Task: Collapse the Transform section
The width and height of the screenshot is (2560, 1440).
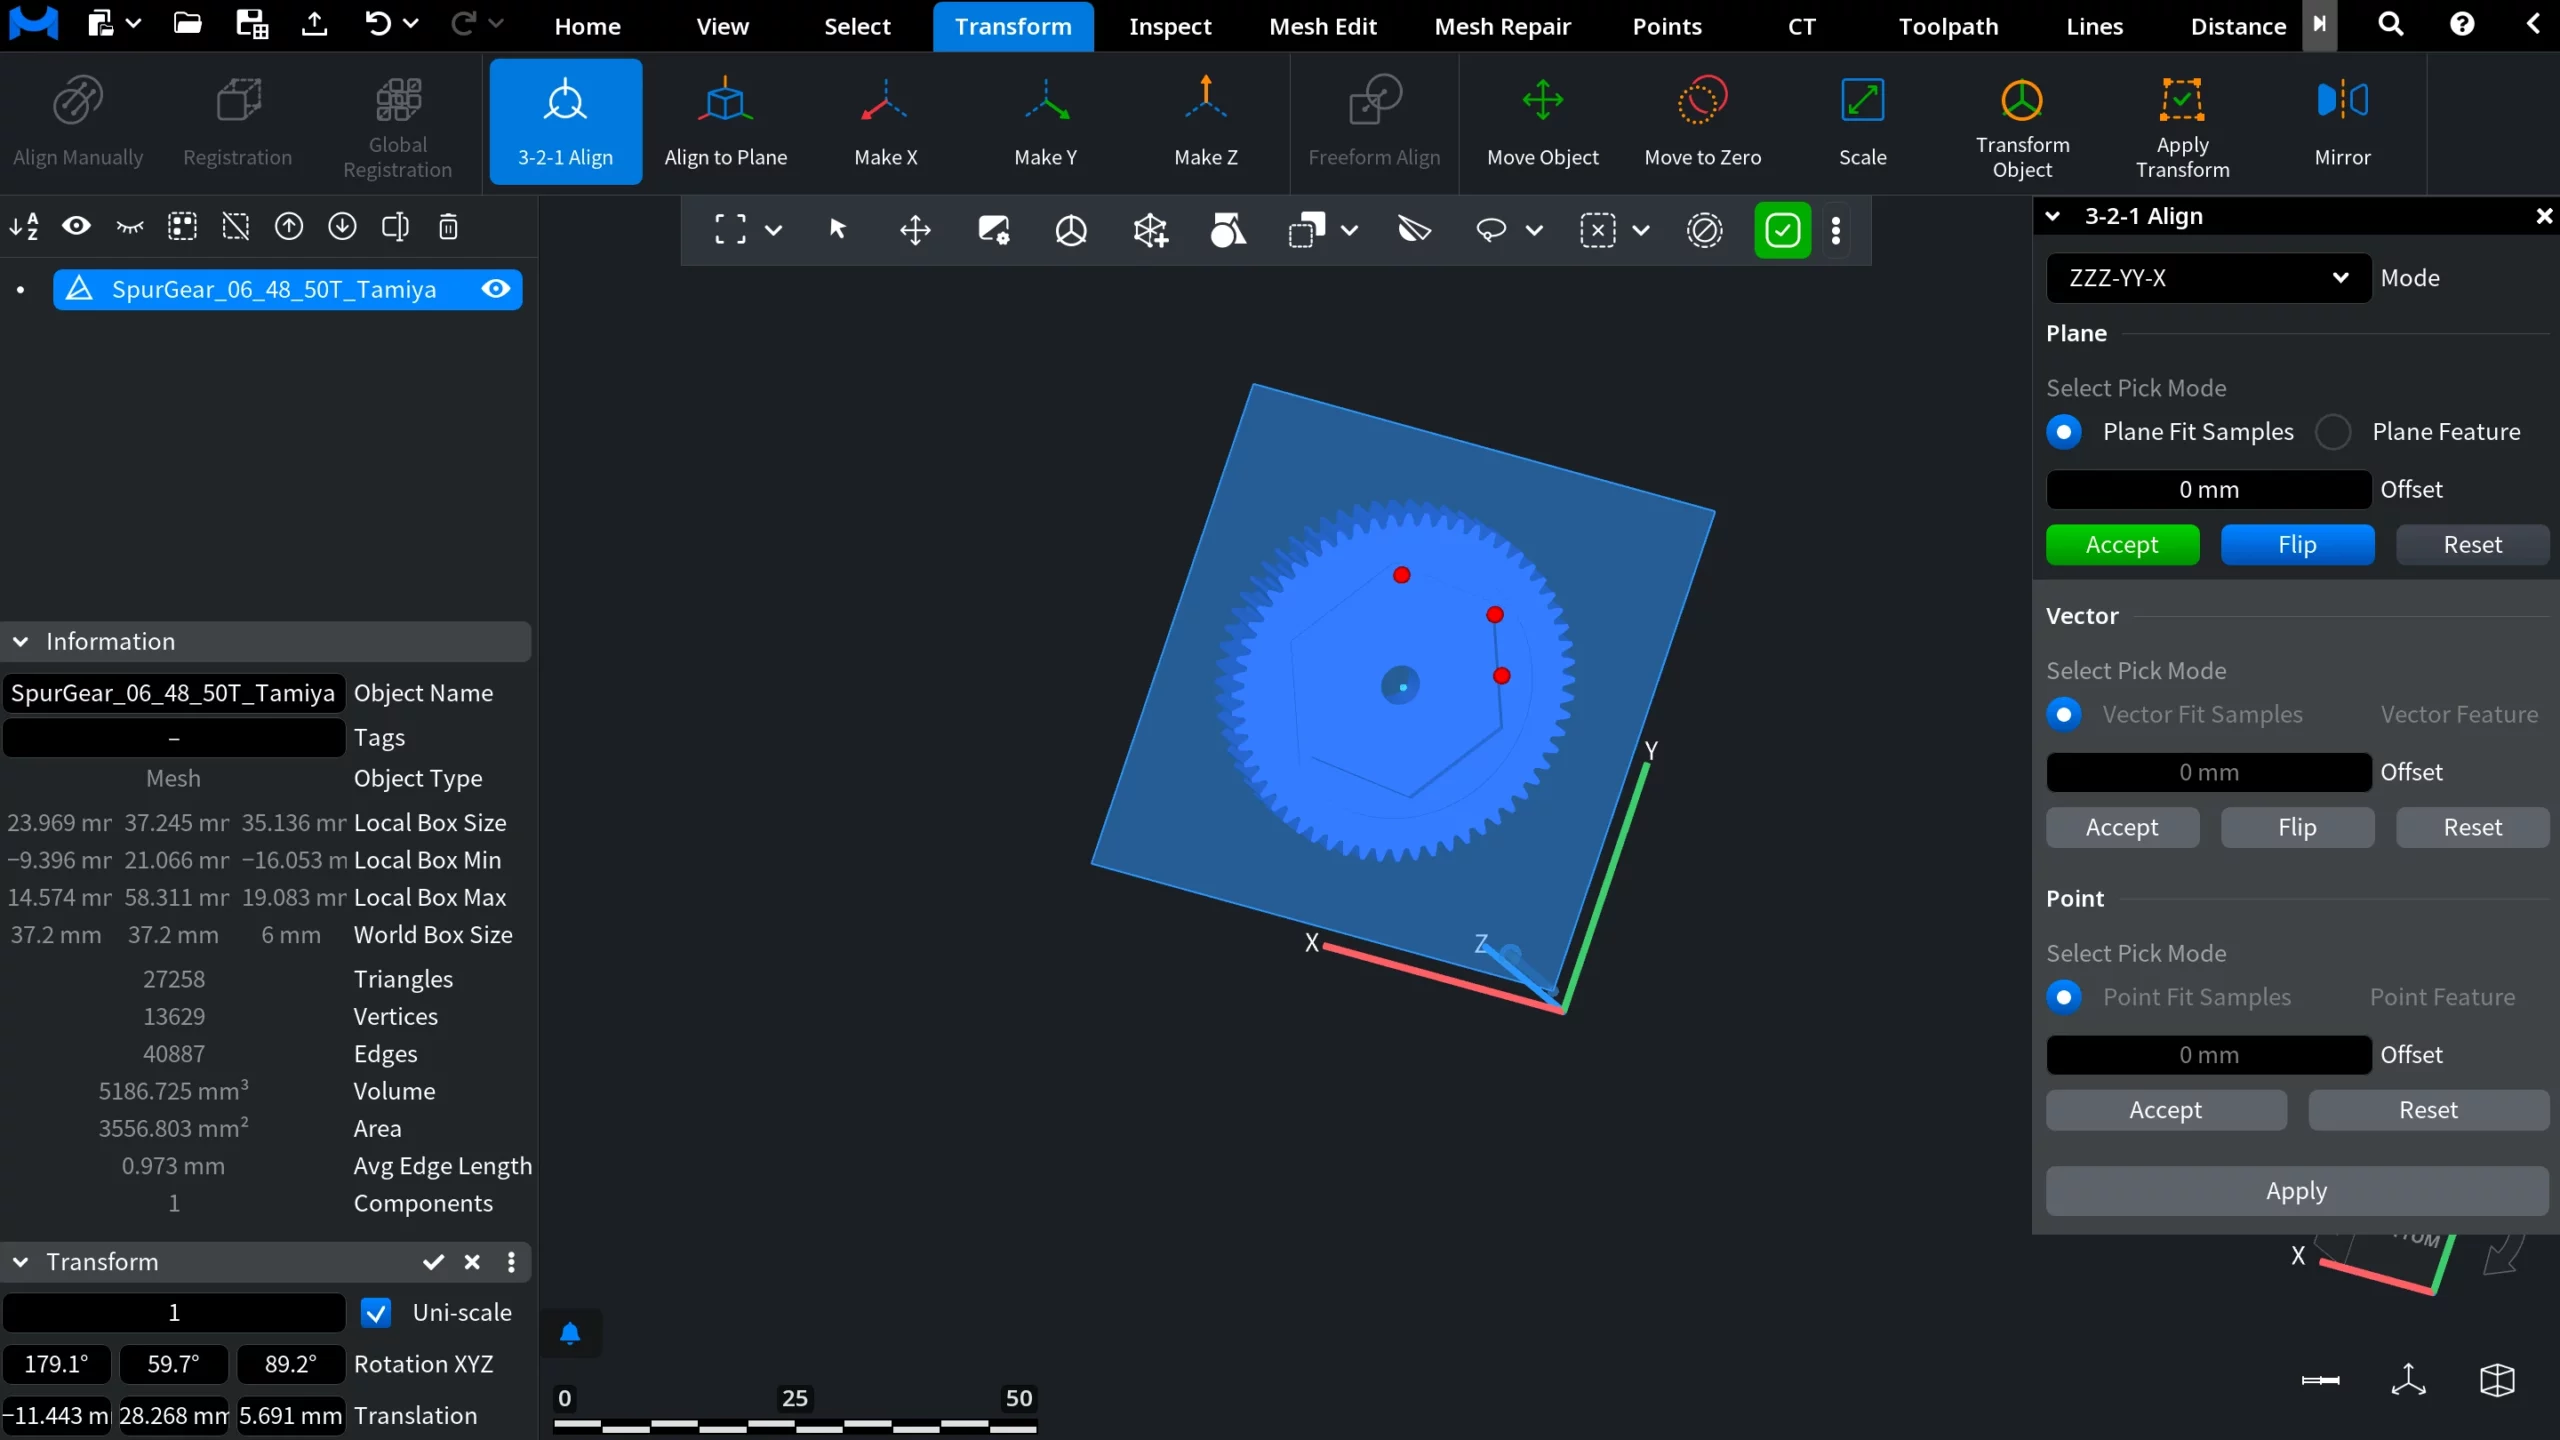Action: coord(21,1262)
